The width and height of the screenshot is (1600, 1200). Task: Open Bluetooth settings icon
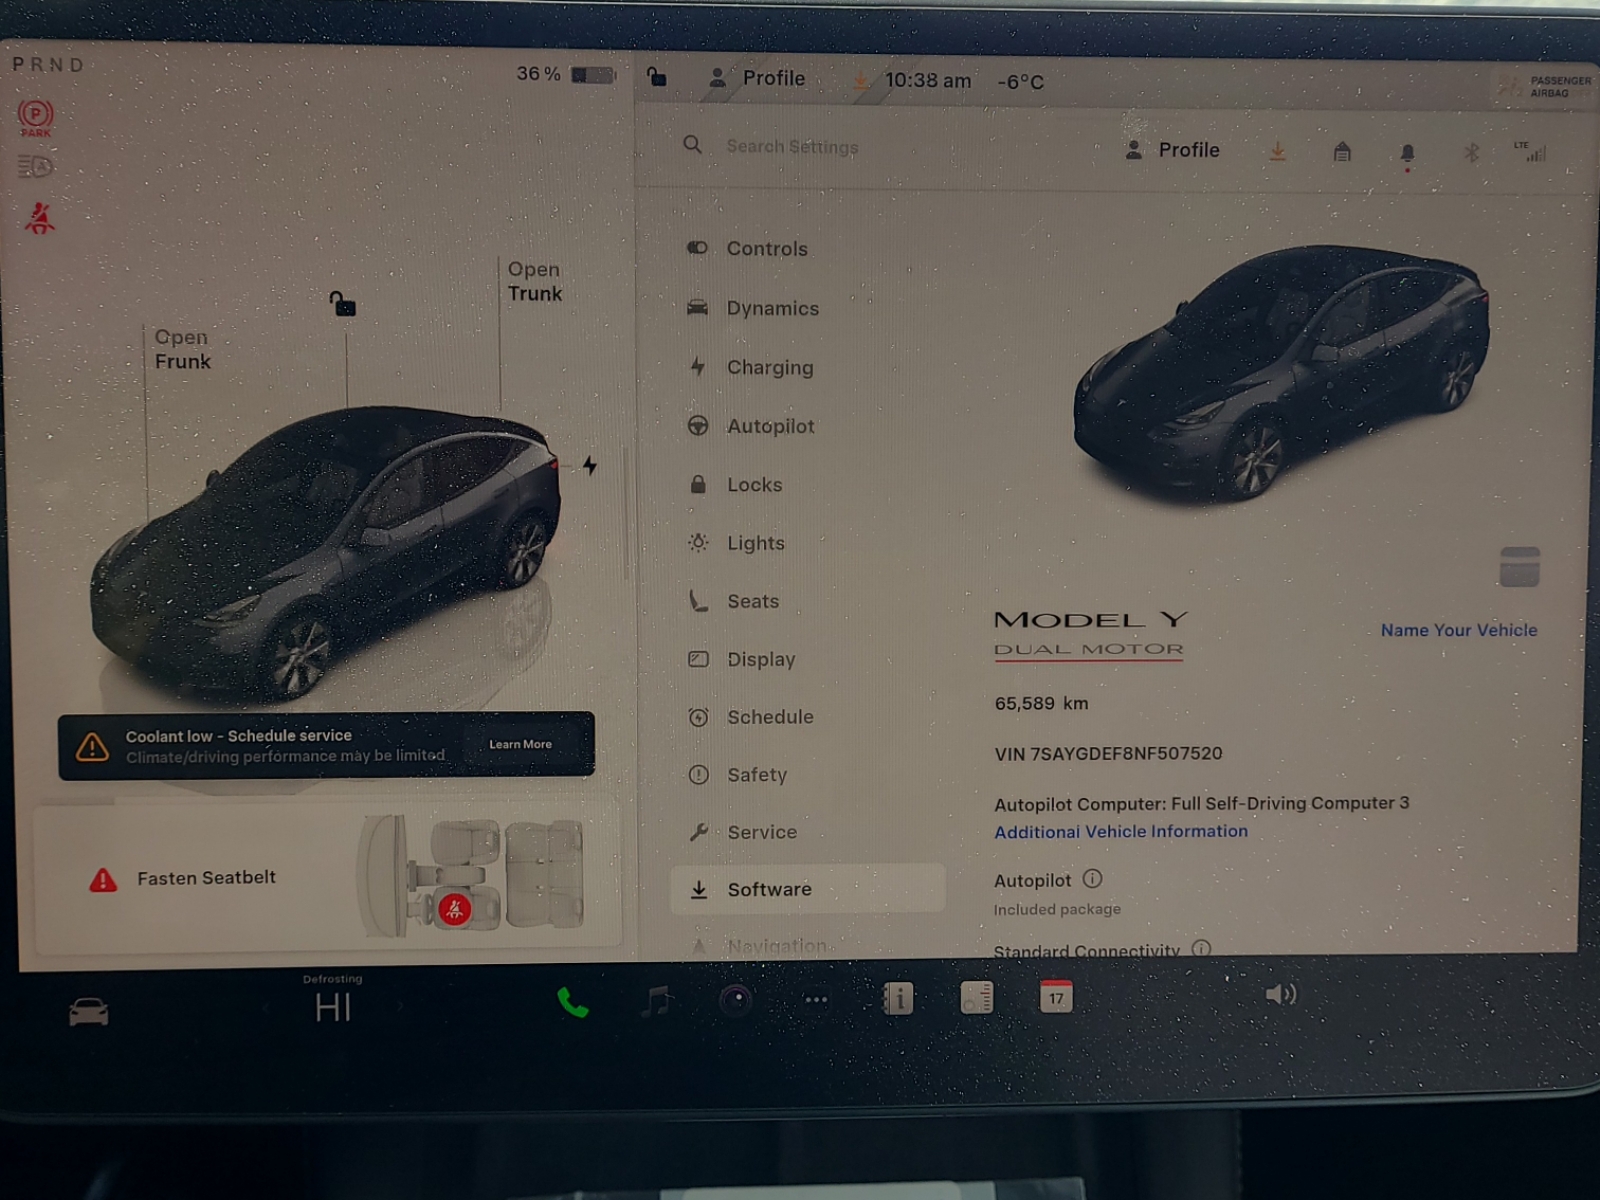[1471, 153]
